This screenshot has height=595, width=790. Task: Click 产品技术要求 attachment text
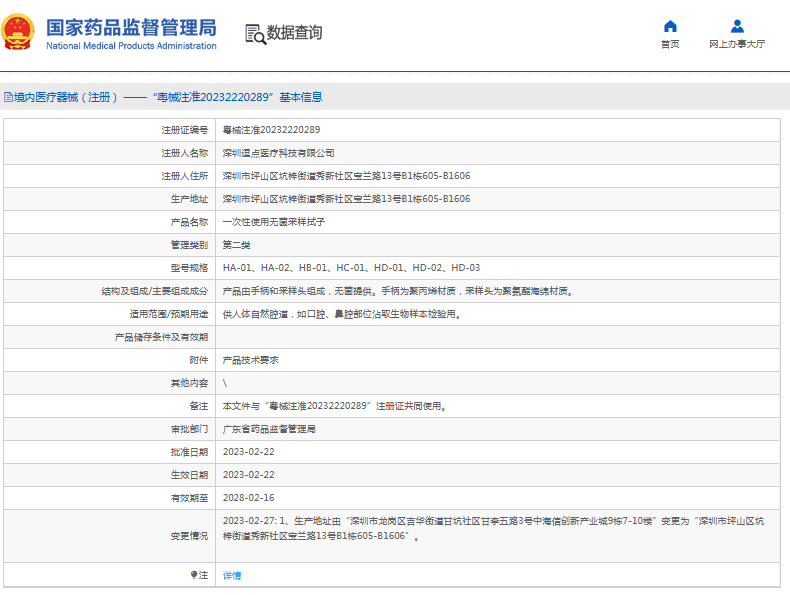tap(250, 360)
